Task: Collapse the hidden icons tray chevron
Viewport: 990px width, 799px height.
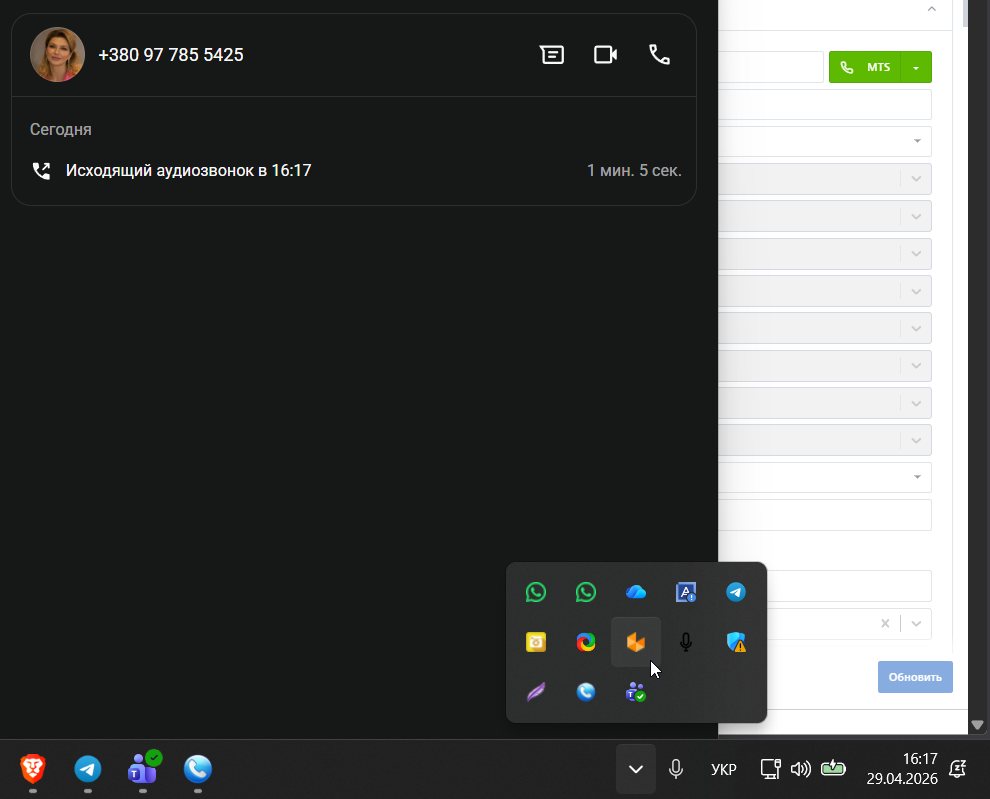Action: tap(636, 769)
